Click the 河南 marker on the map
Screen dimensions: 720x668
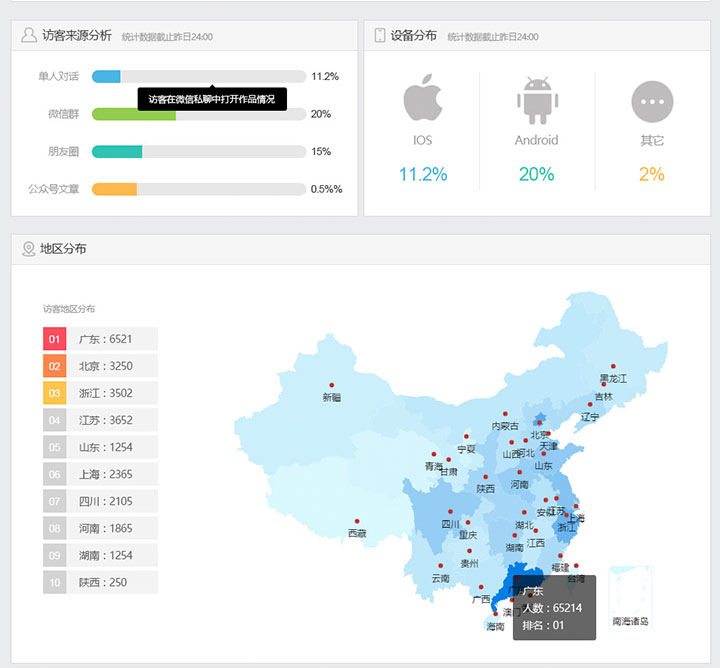(519, 472)
